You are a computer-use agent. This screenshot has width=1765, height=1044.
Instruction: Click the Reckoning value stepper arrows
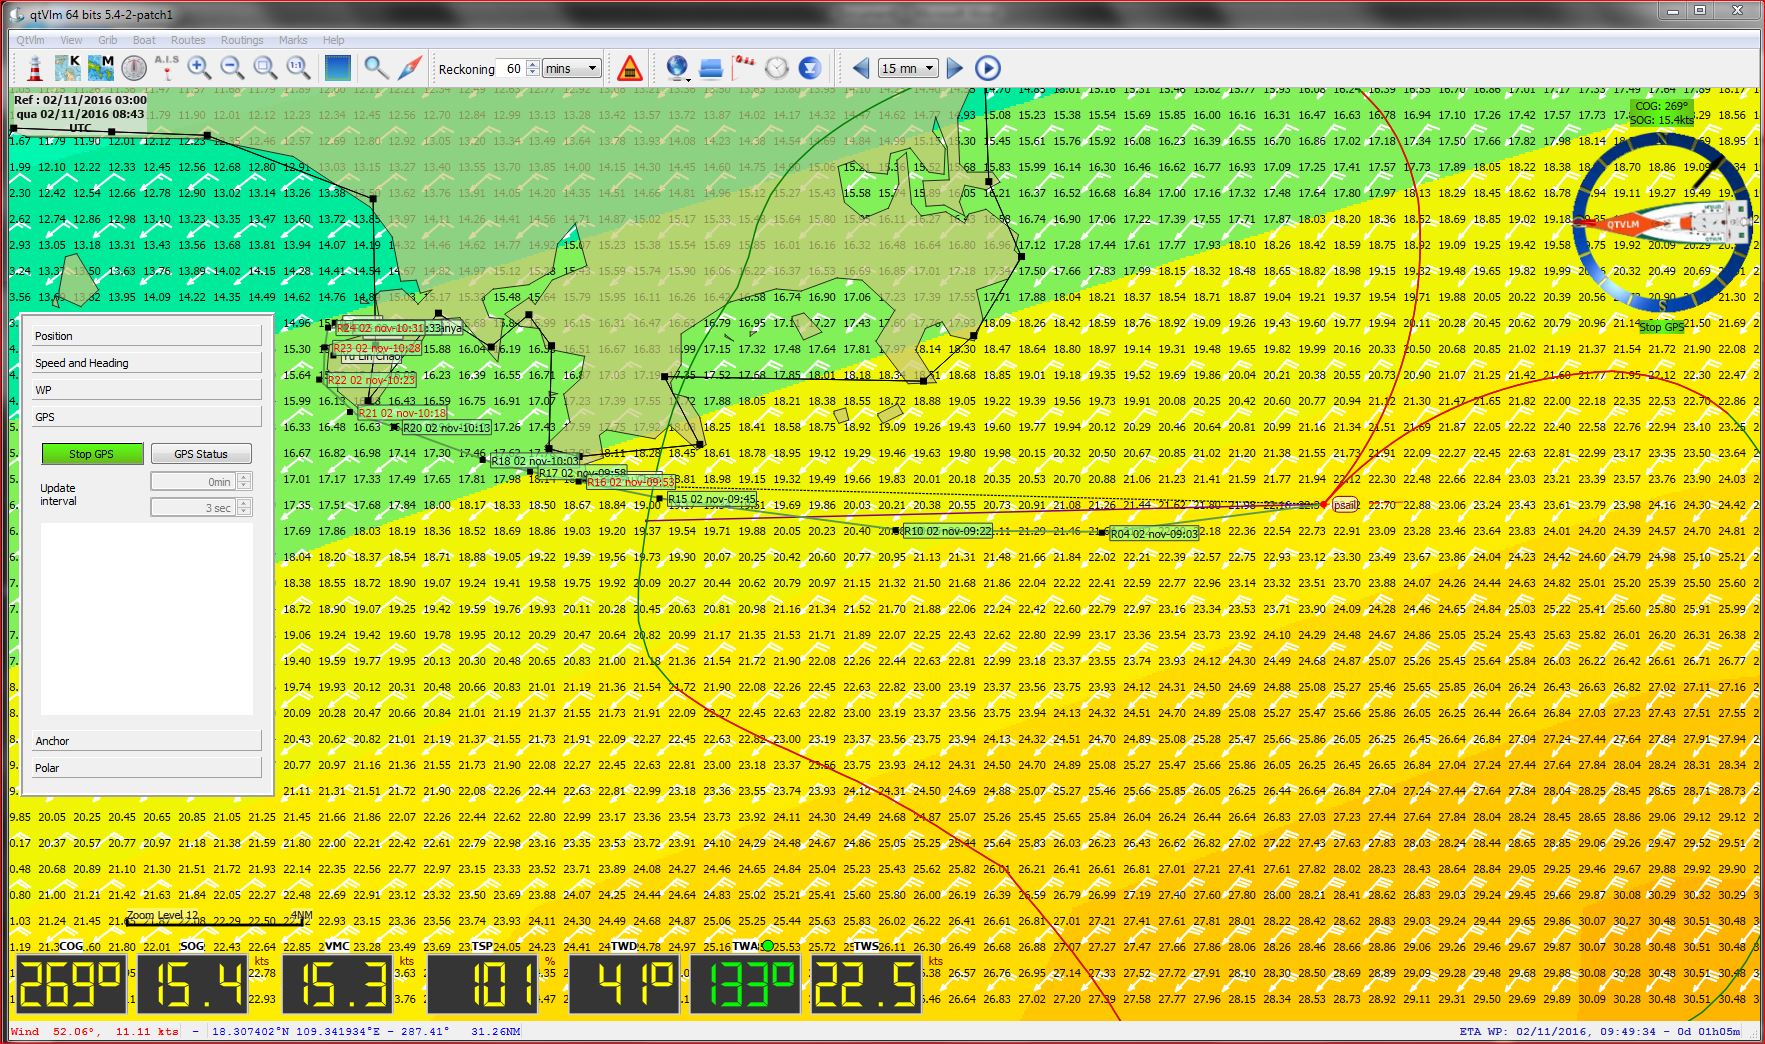pos(533,68)
